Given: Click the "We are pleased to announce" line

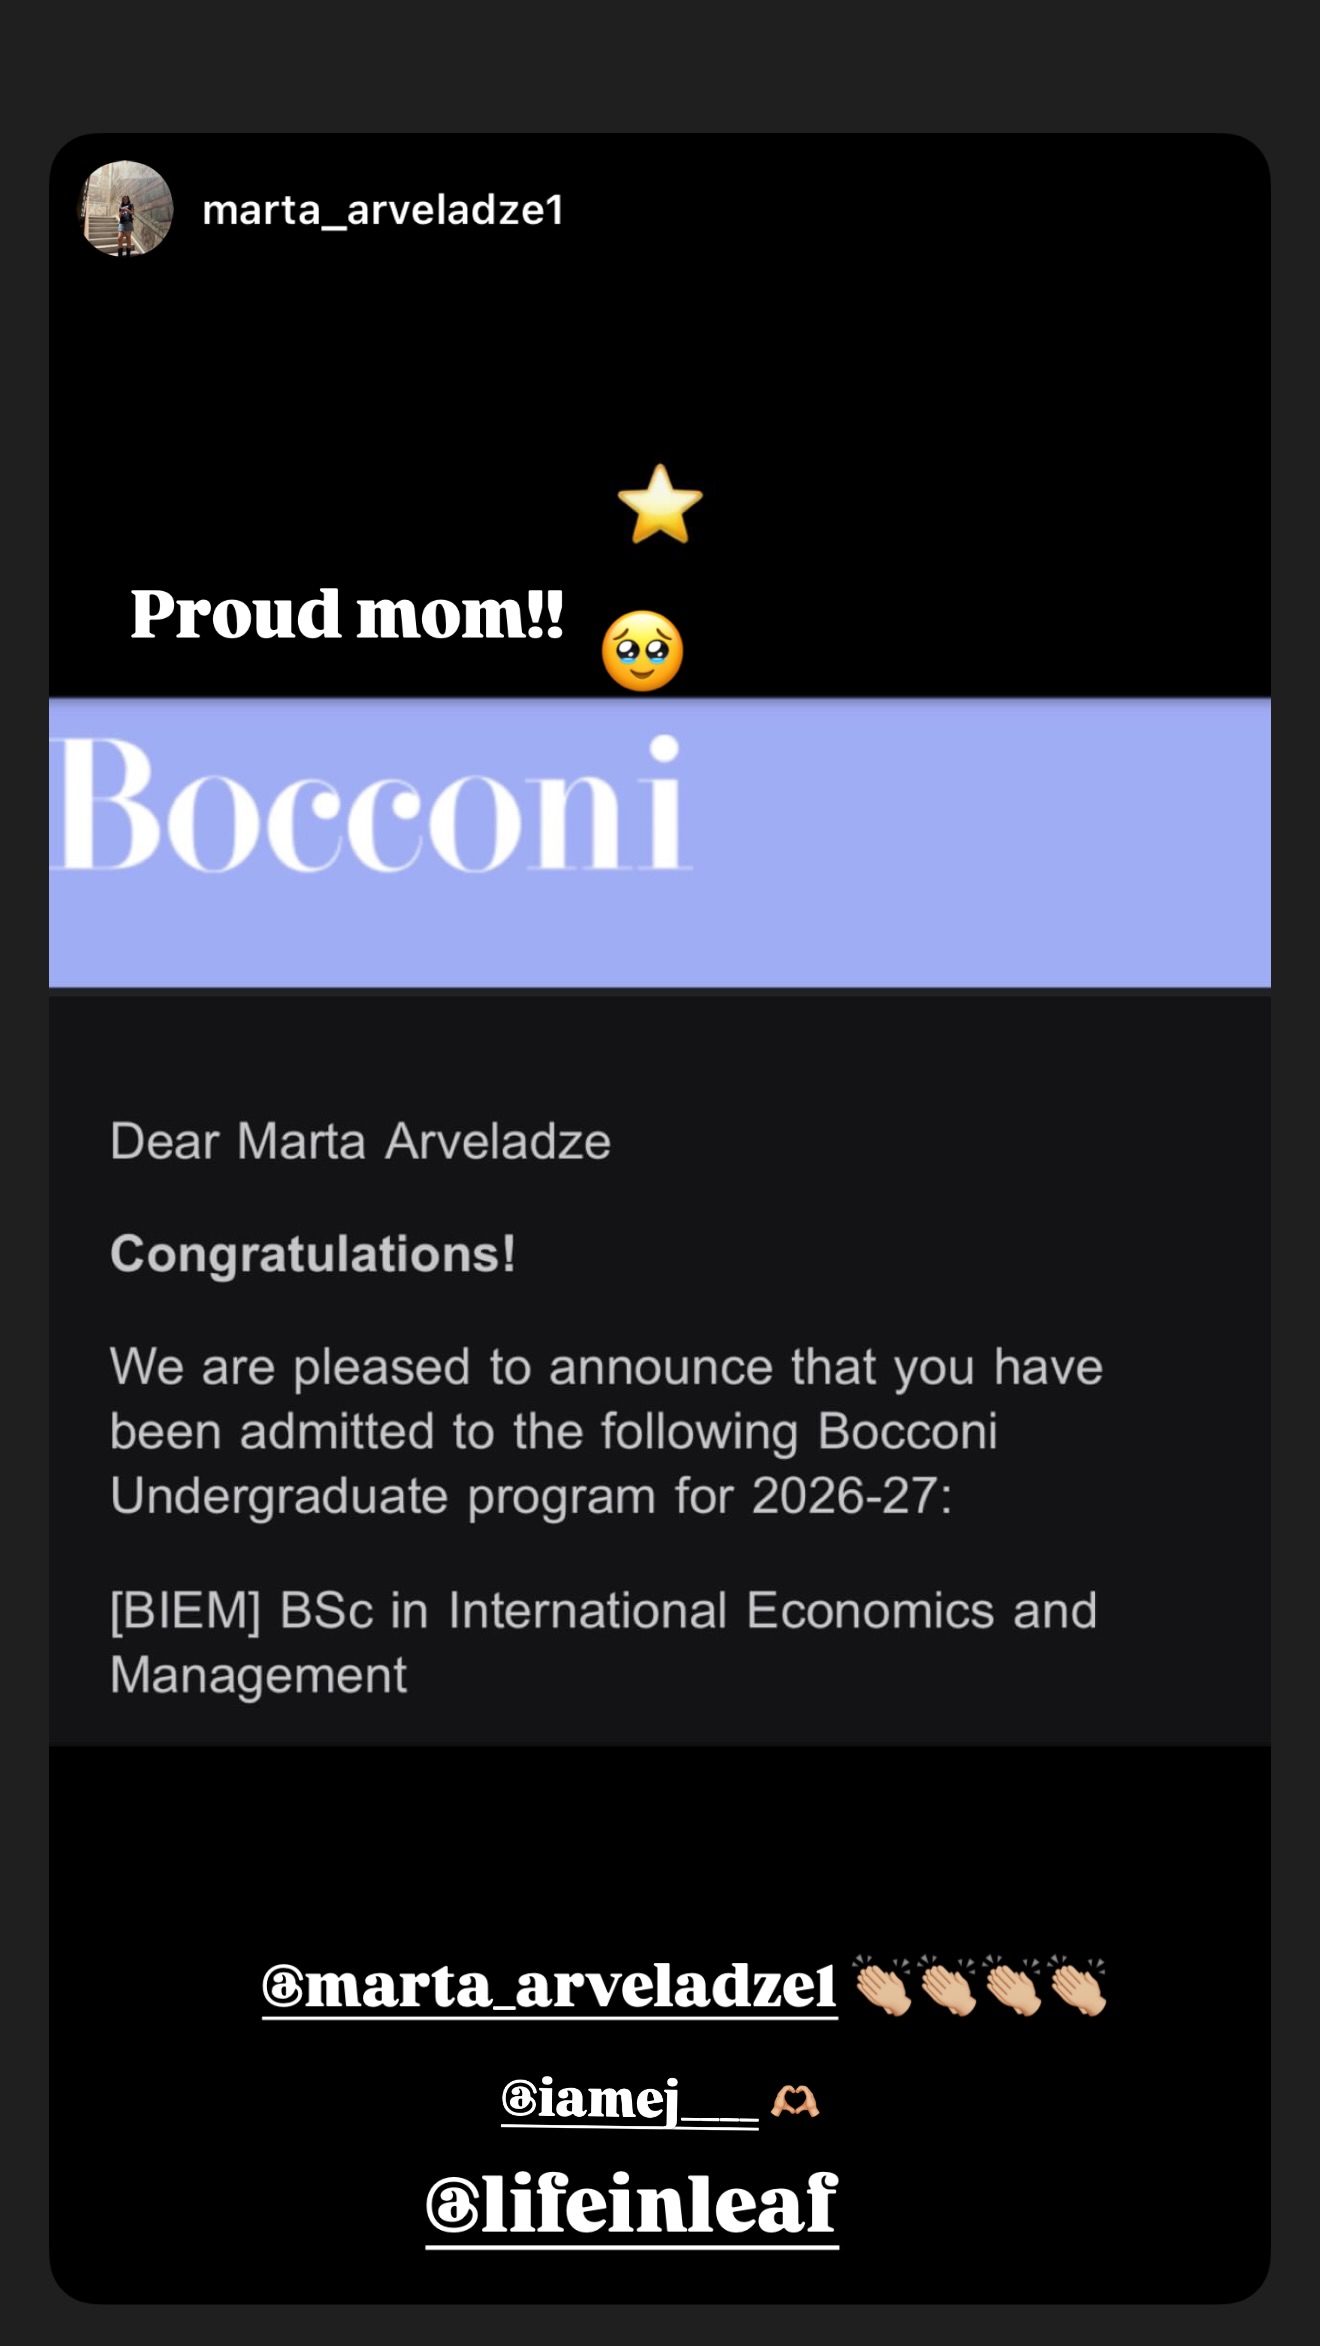Looking at the screenshot, I should click(605, 1367).
